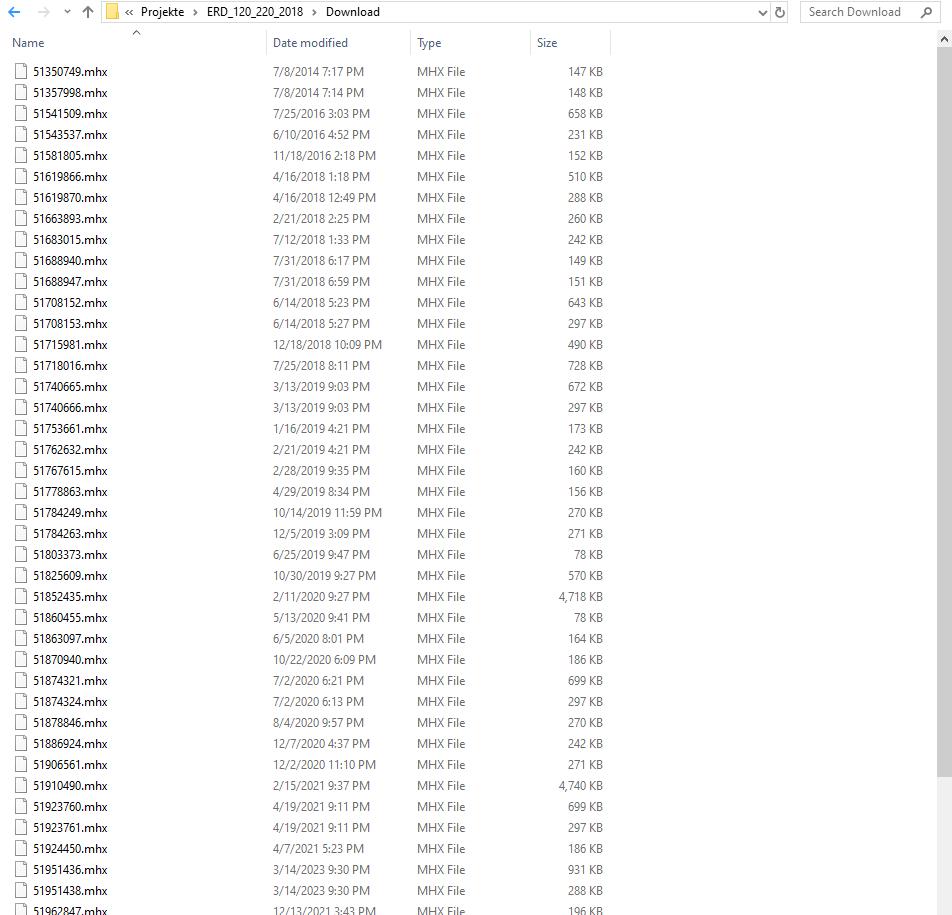Image resolution: width=952 pixels, height=915 pixels.
Task: Expand hidden path chevrons in address bar
Action: [x=129, y=12]
